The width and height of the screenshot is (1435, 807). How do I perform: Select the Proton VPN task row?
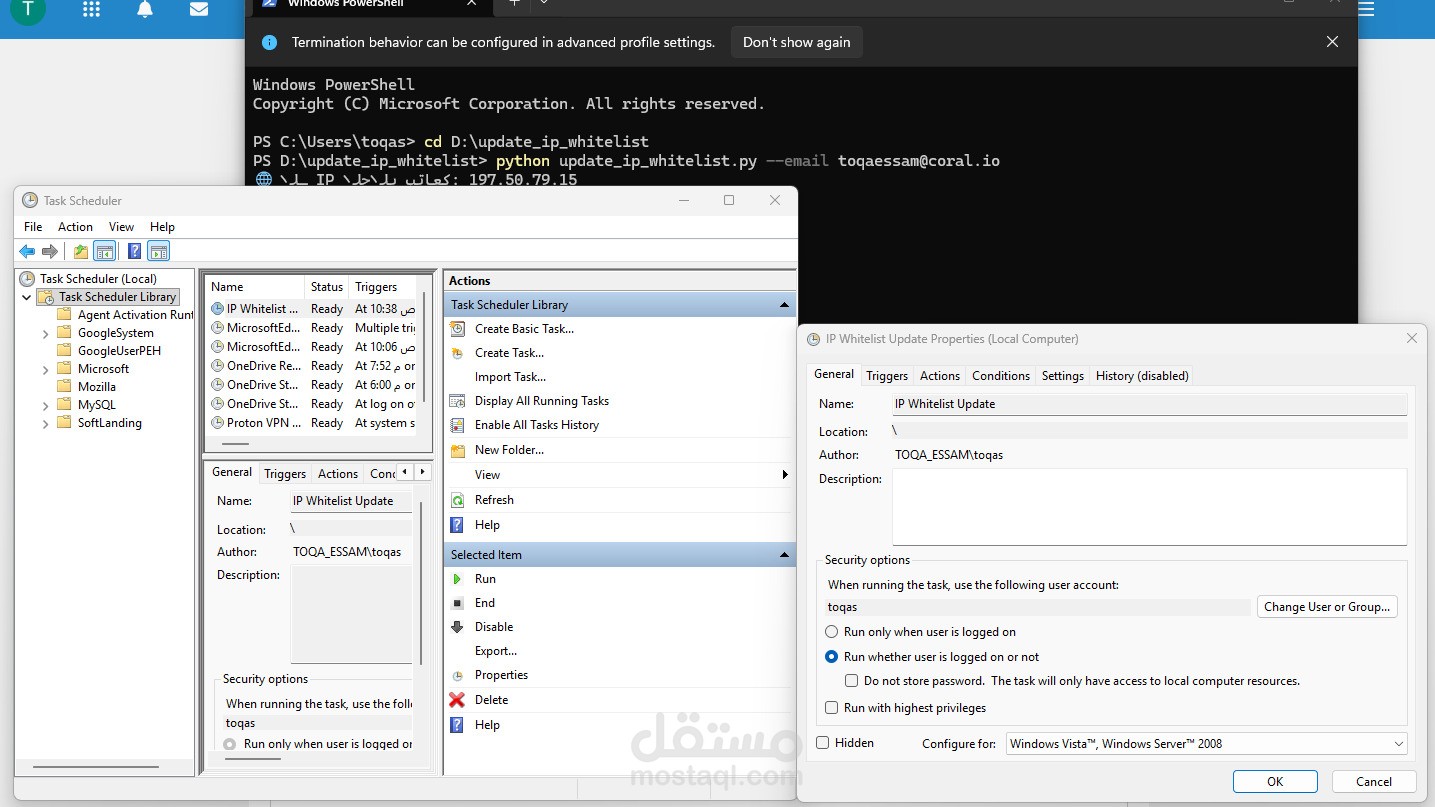[312, 423]
